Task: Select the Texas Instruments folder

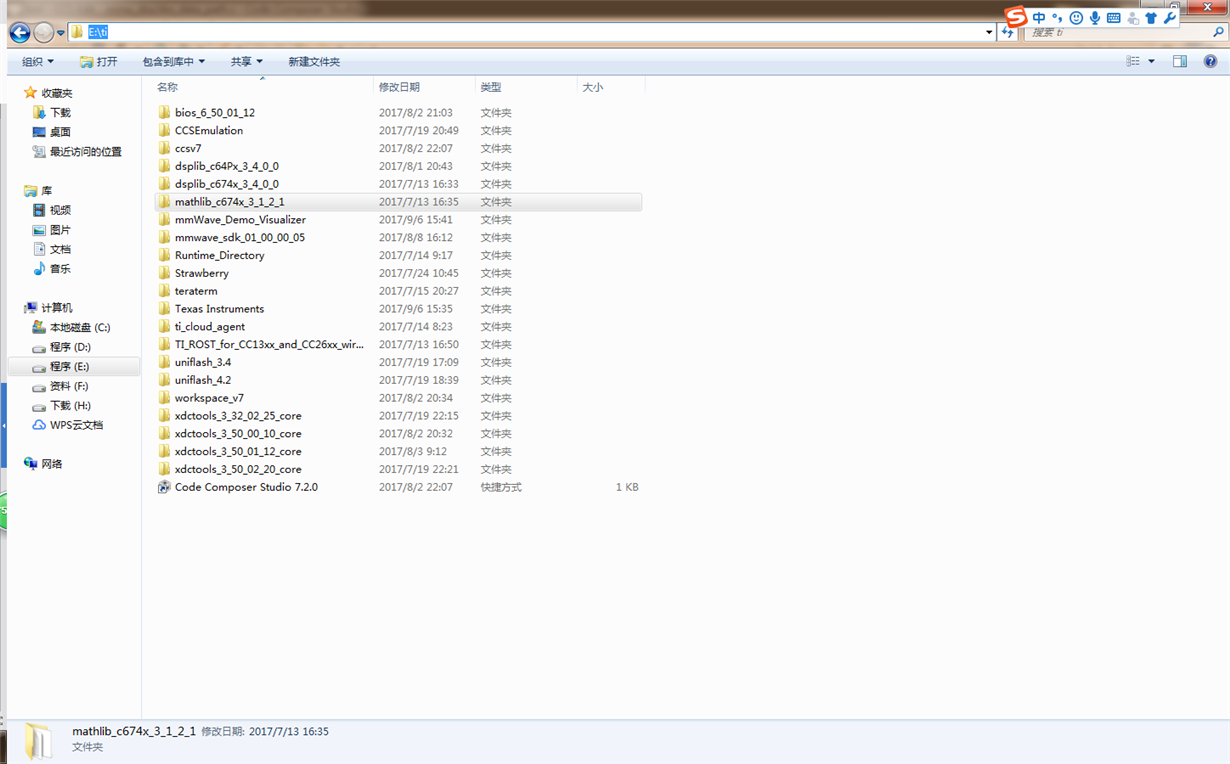Action: pyautogui.click(x=220, y=309)
